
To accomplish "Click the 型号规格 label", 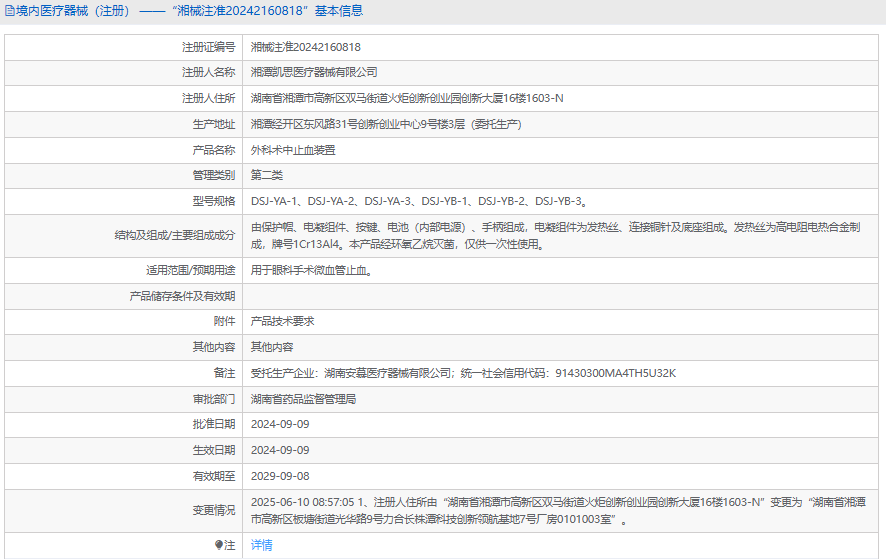I will [214, 201].
